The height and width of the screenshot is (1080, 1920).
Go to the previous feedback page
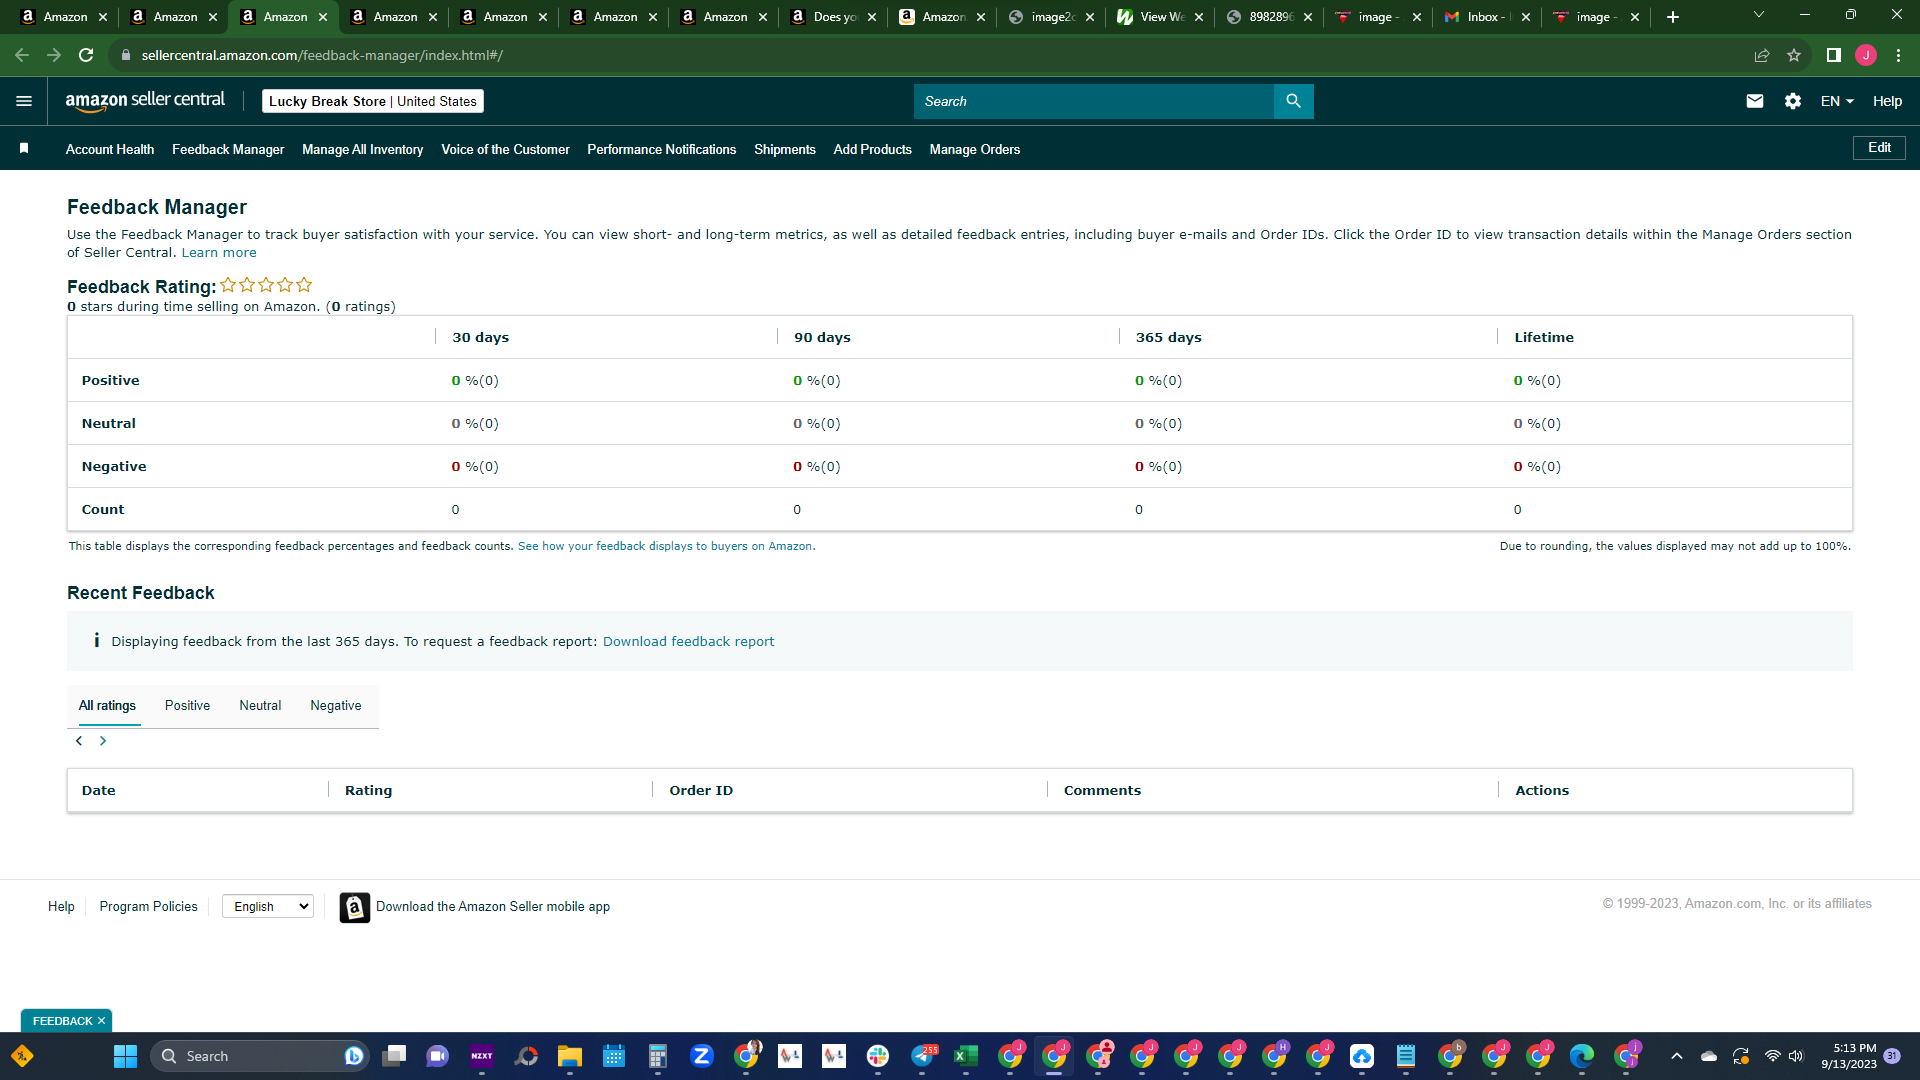coord(79,741)
